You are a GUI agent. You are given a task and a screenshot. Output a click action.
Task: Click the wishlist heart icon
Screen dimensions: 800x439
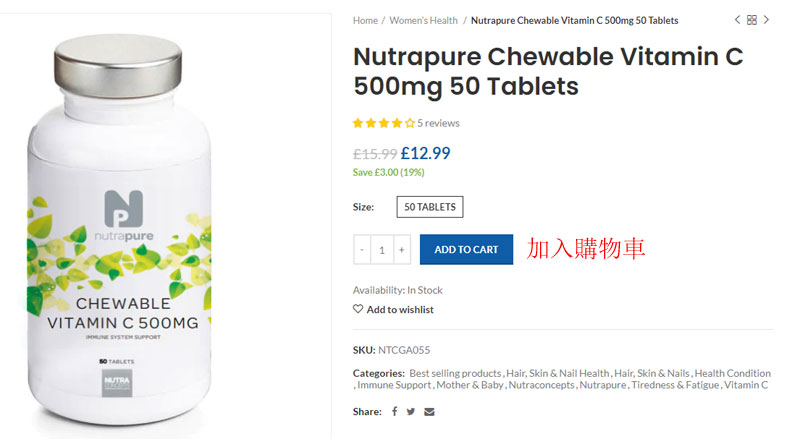pos(358,309)
